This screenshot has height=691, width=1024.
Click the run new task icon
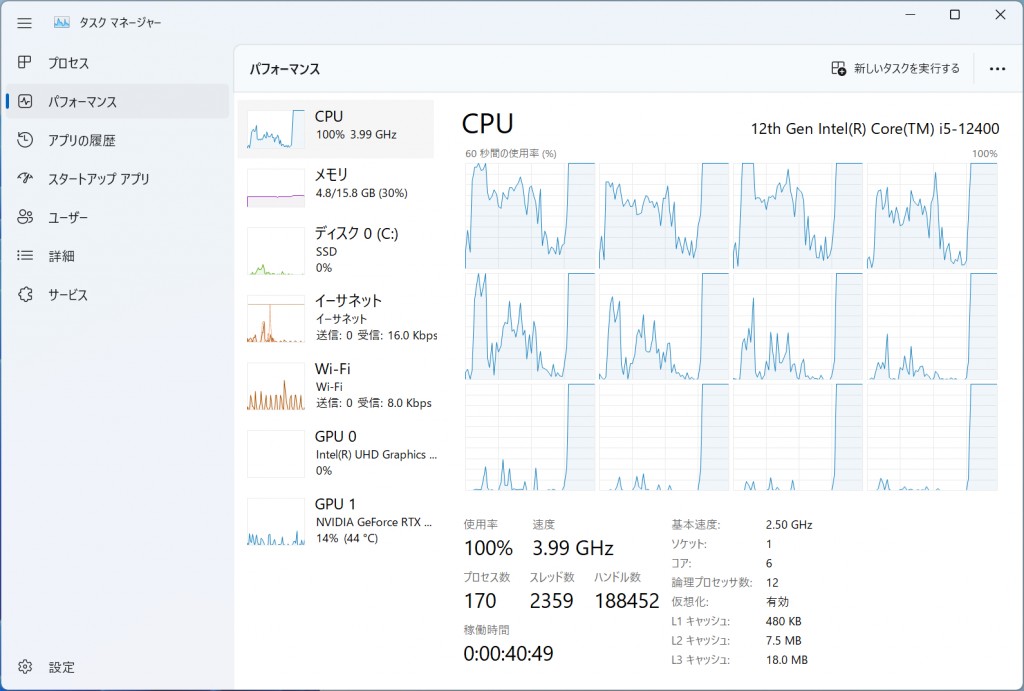pos(839,68)
